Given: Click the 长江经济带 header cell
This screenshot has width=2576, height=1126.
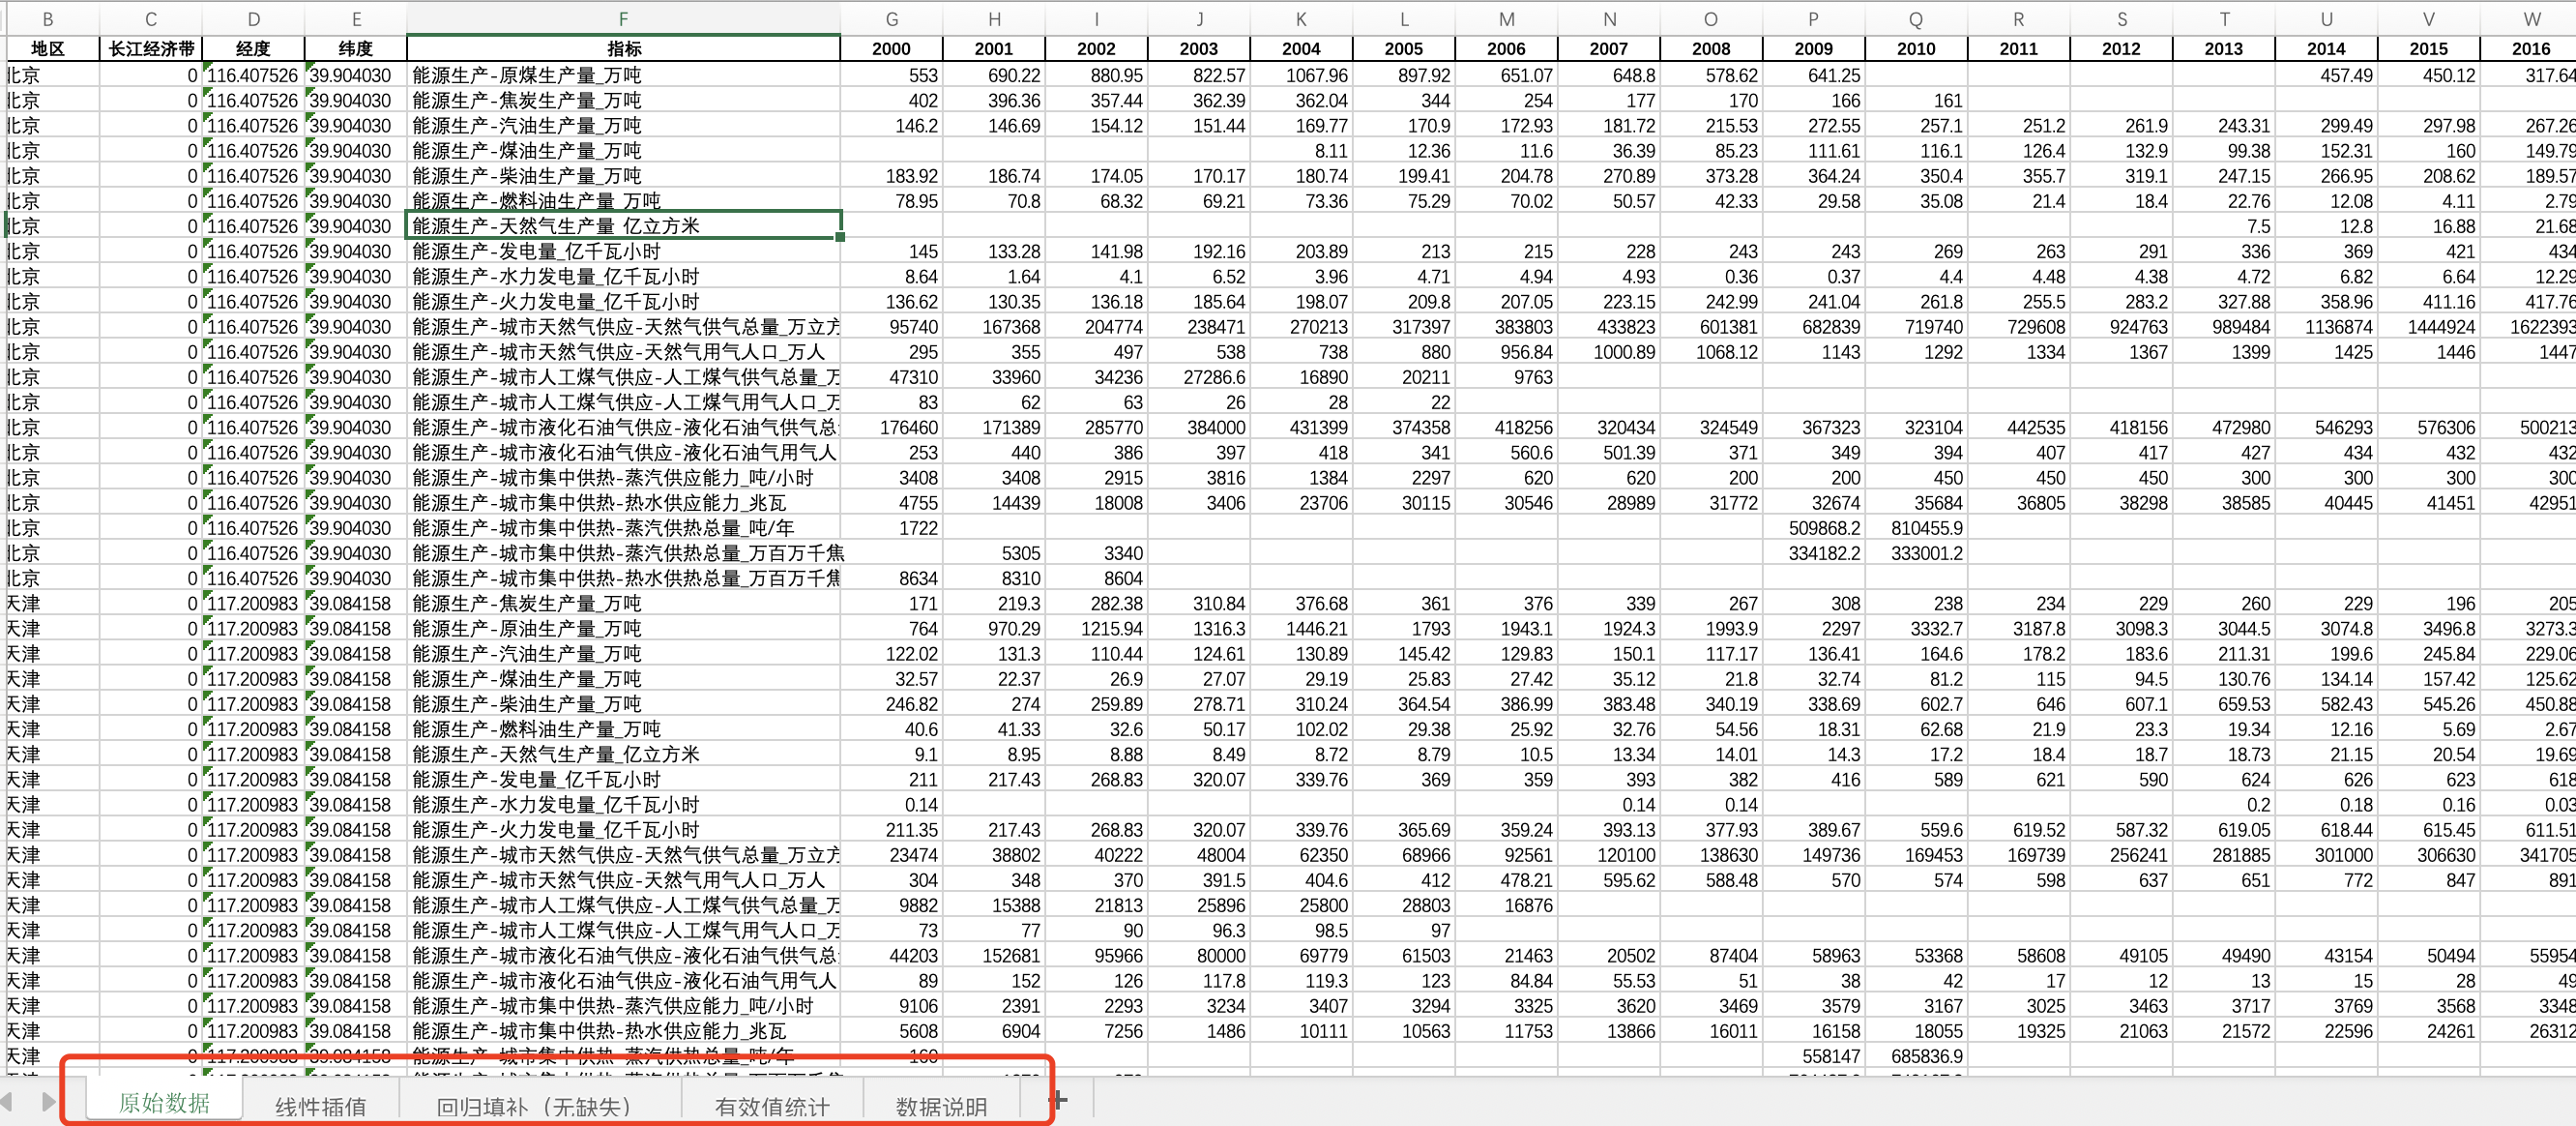Looking at the screenshot, I should (x=151, y=48).
